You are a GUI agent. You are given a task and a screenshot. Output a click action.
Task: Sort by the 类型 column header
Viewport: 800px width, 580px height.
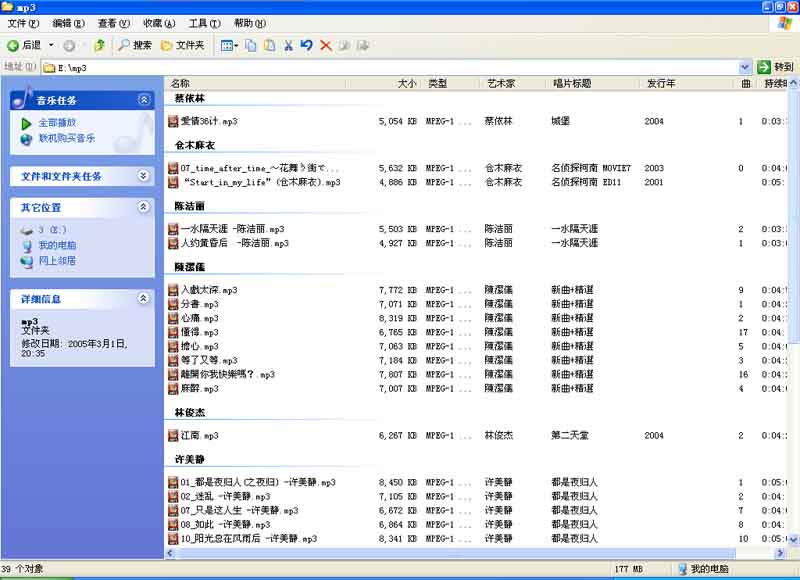click(451, 83)
